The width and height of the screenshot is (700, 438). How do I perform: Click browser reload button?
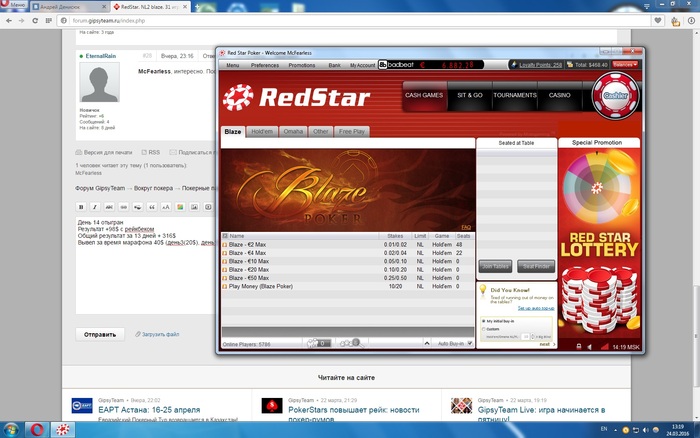click(x=35, y=21)
